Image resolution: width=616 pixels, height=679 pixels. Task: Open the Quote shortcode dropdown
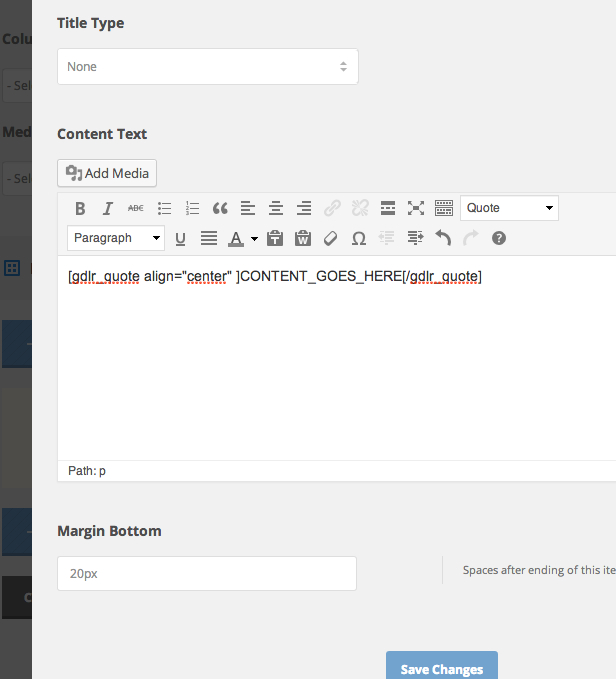pyautogui.click(x=509, y=208)
